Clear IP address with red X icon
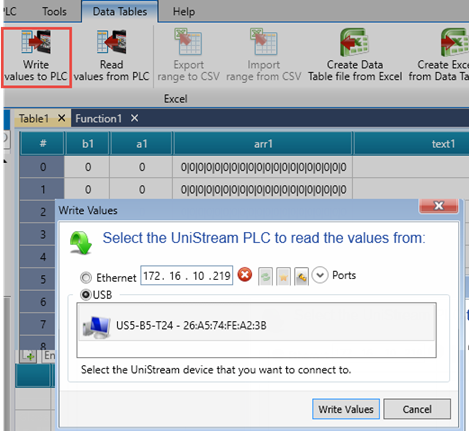469x431 pixels. point(245,275)
